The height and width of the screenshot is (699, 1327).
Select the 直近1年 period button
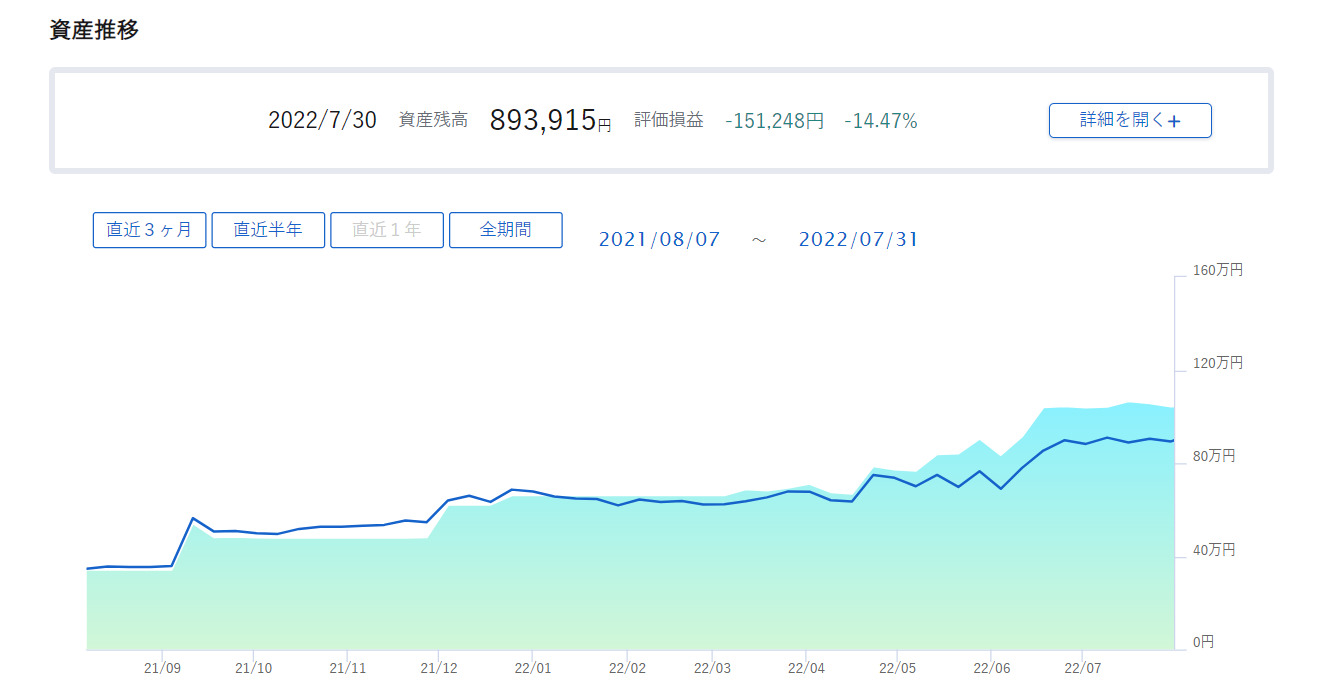point(387,230)
